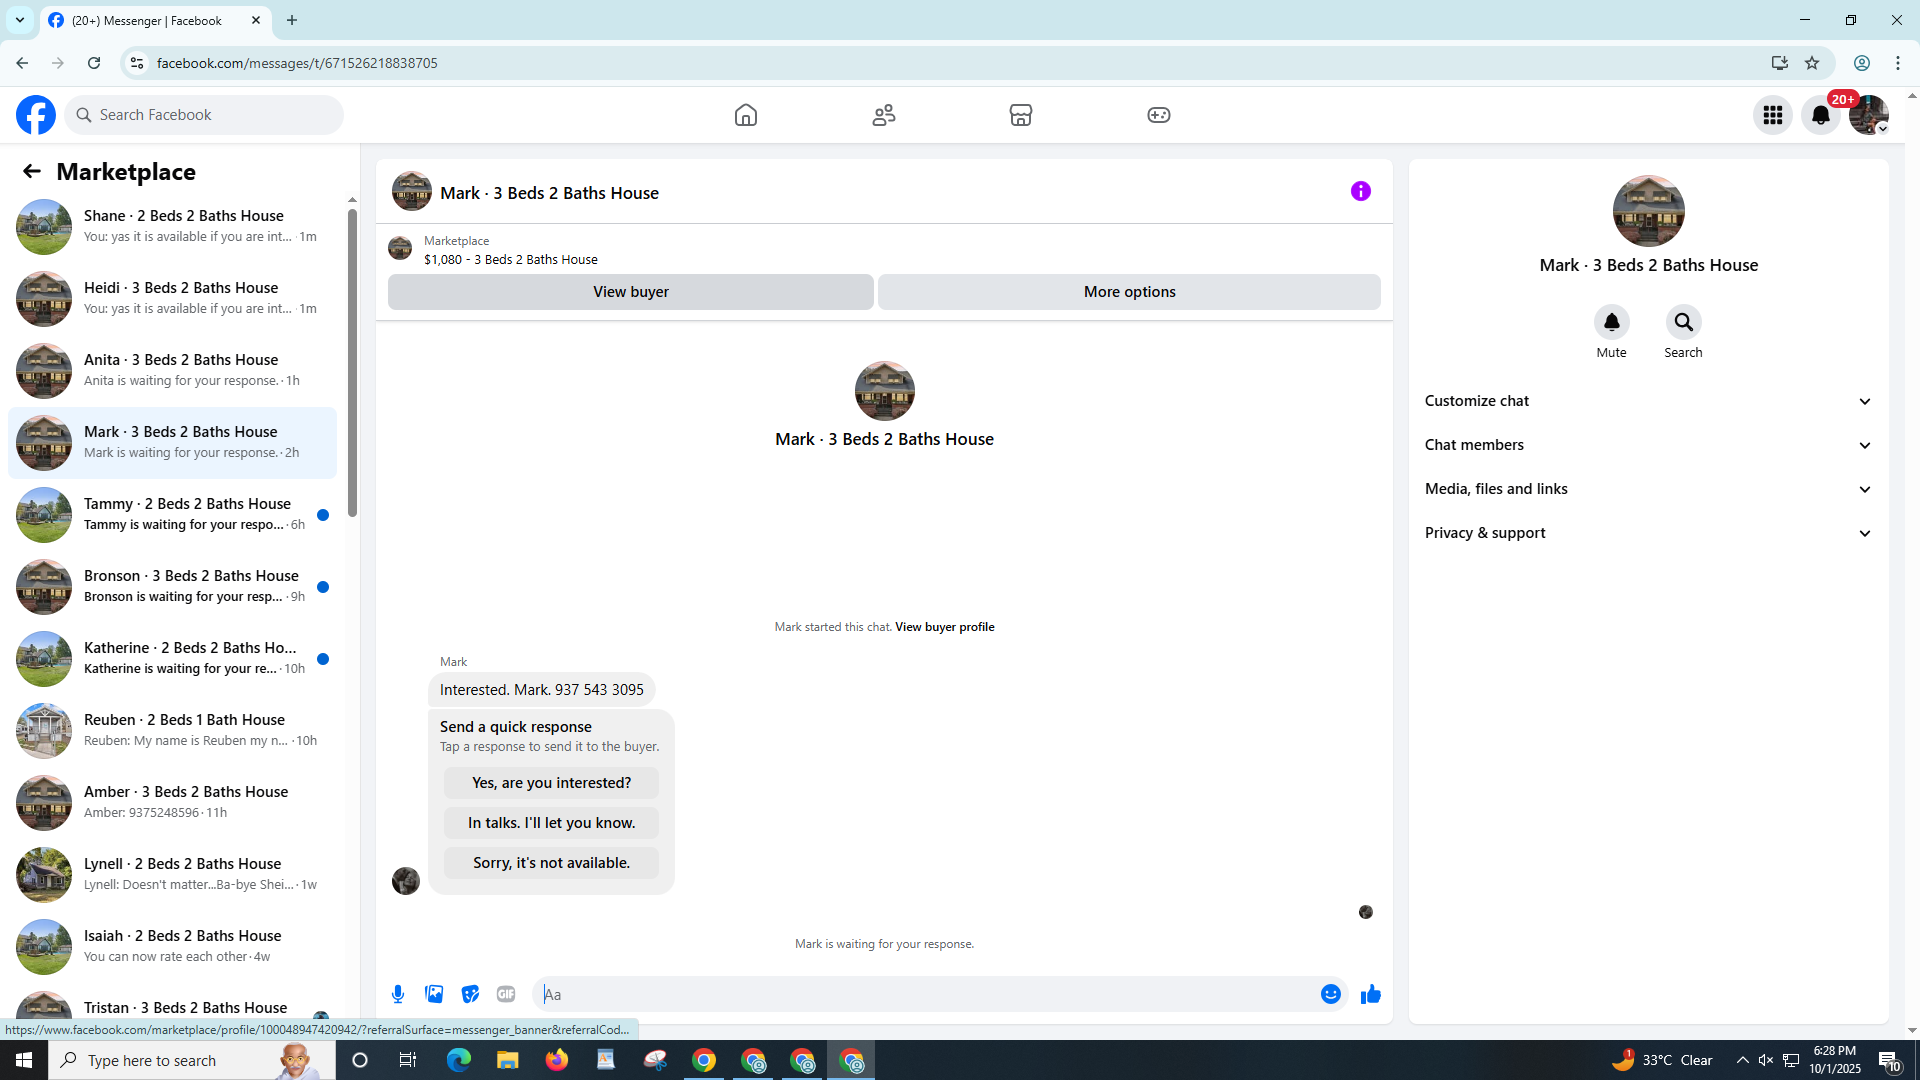Reload the page in Chrome
Screen dimensions: 1920x1080
94,63
